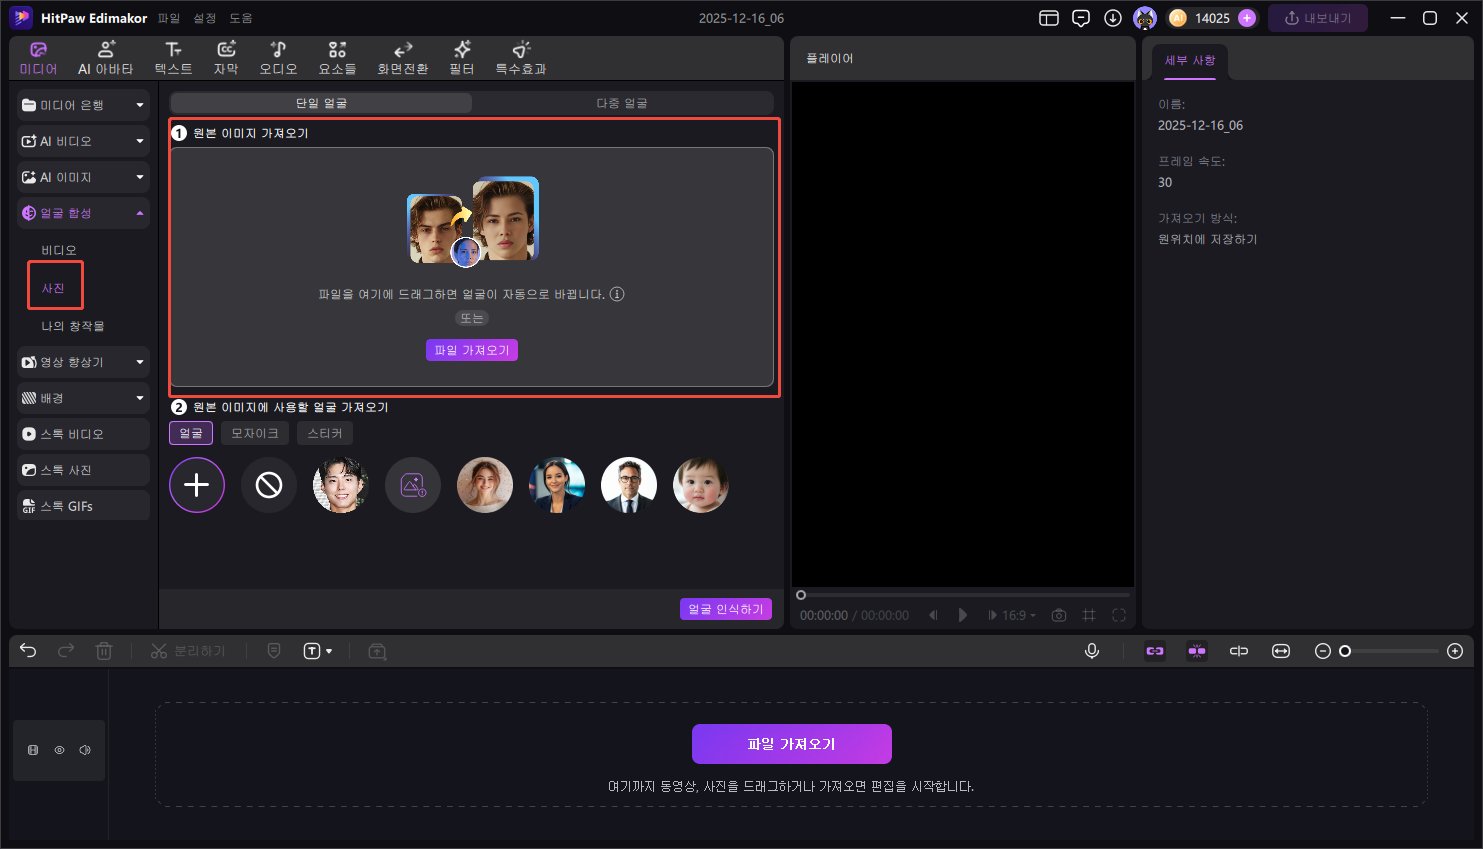
Task: Click the voiceover microphone icon
Action: [1091, 651]
